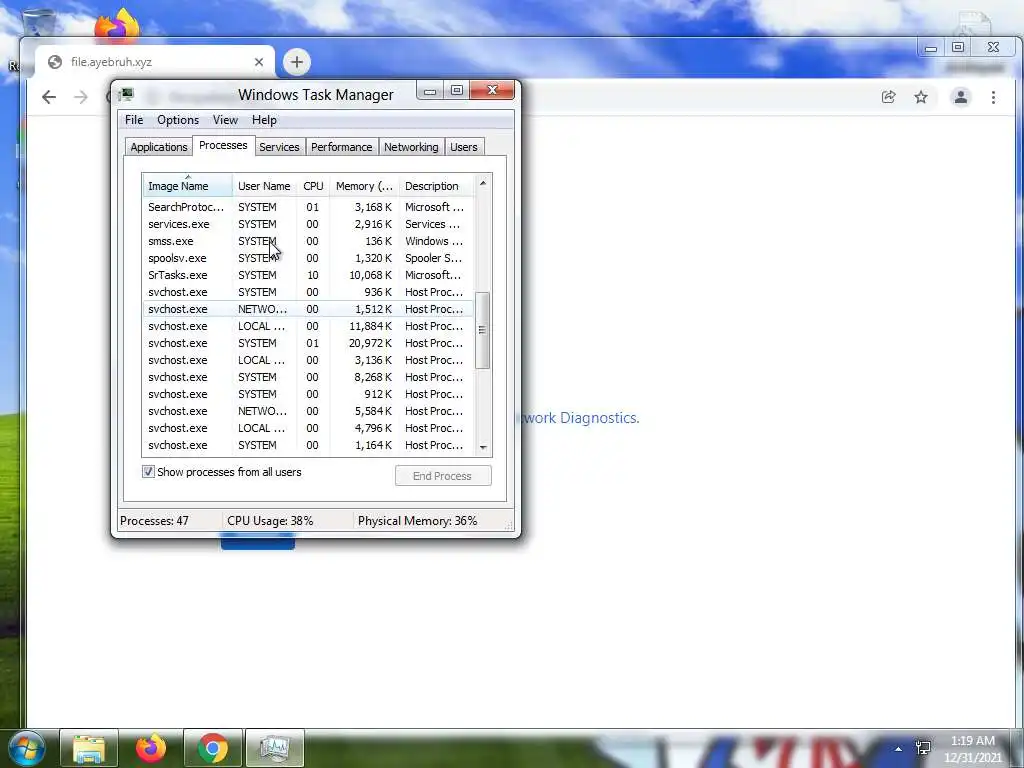This screenshot has width=1024, height=768.
Task: Click the End Process button
Action: point(443,476)
